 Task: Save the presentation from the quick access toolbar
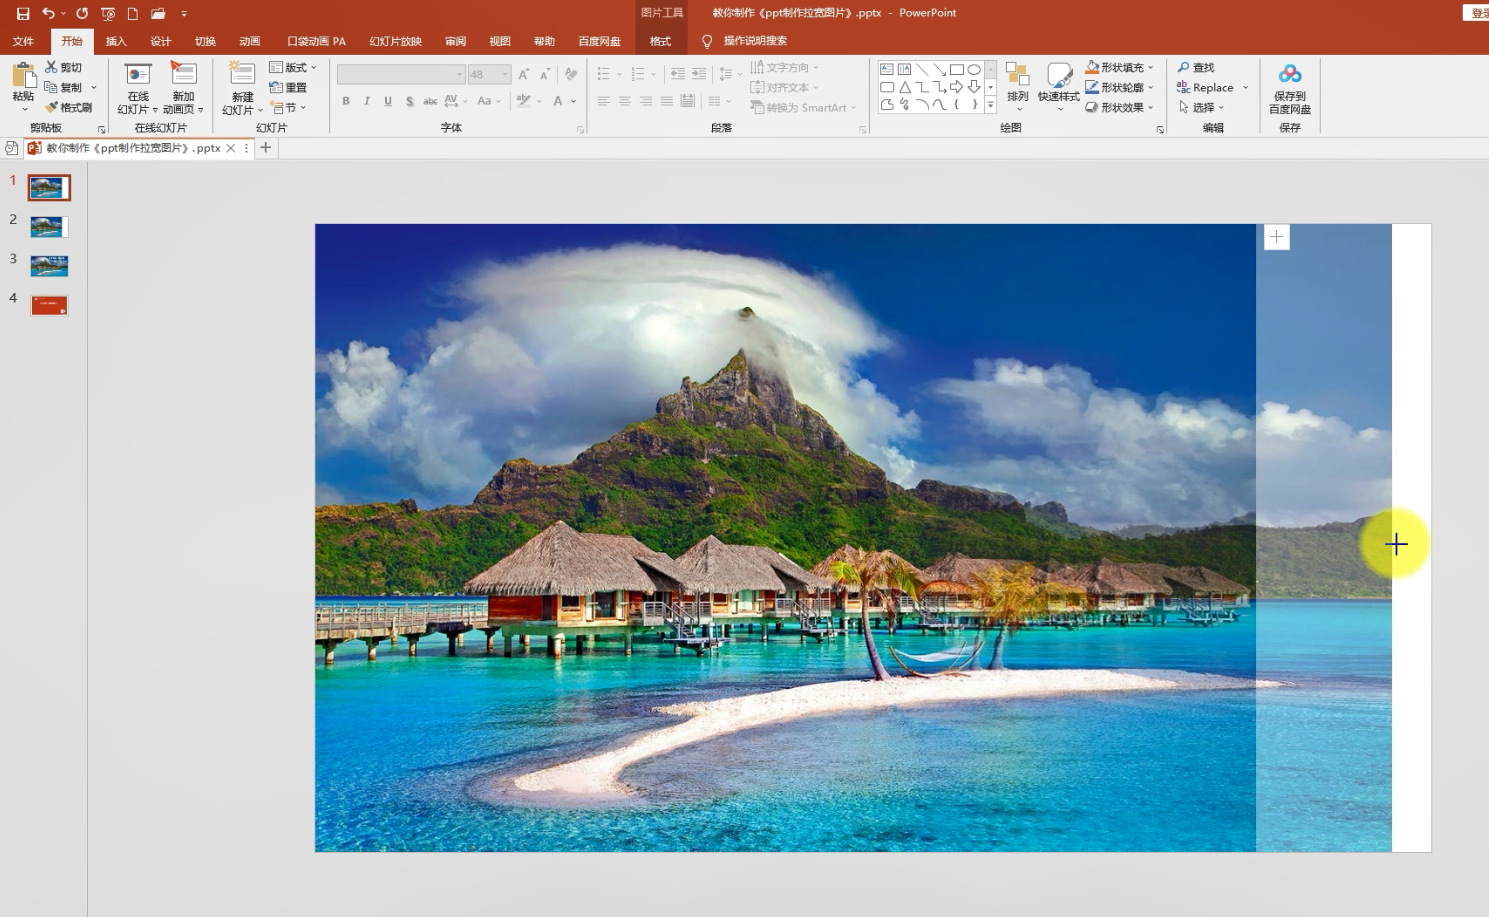pyautogui.click(x=23, y=14)
